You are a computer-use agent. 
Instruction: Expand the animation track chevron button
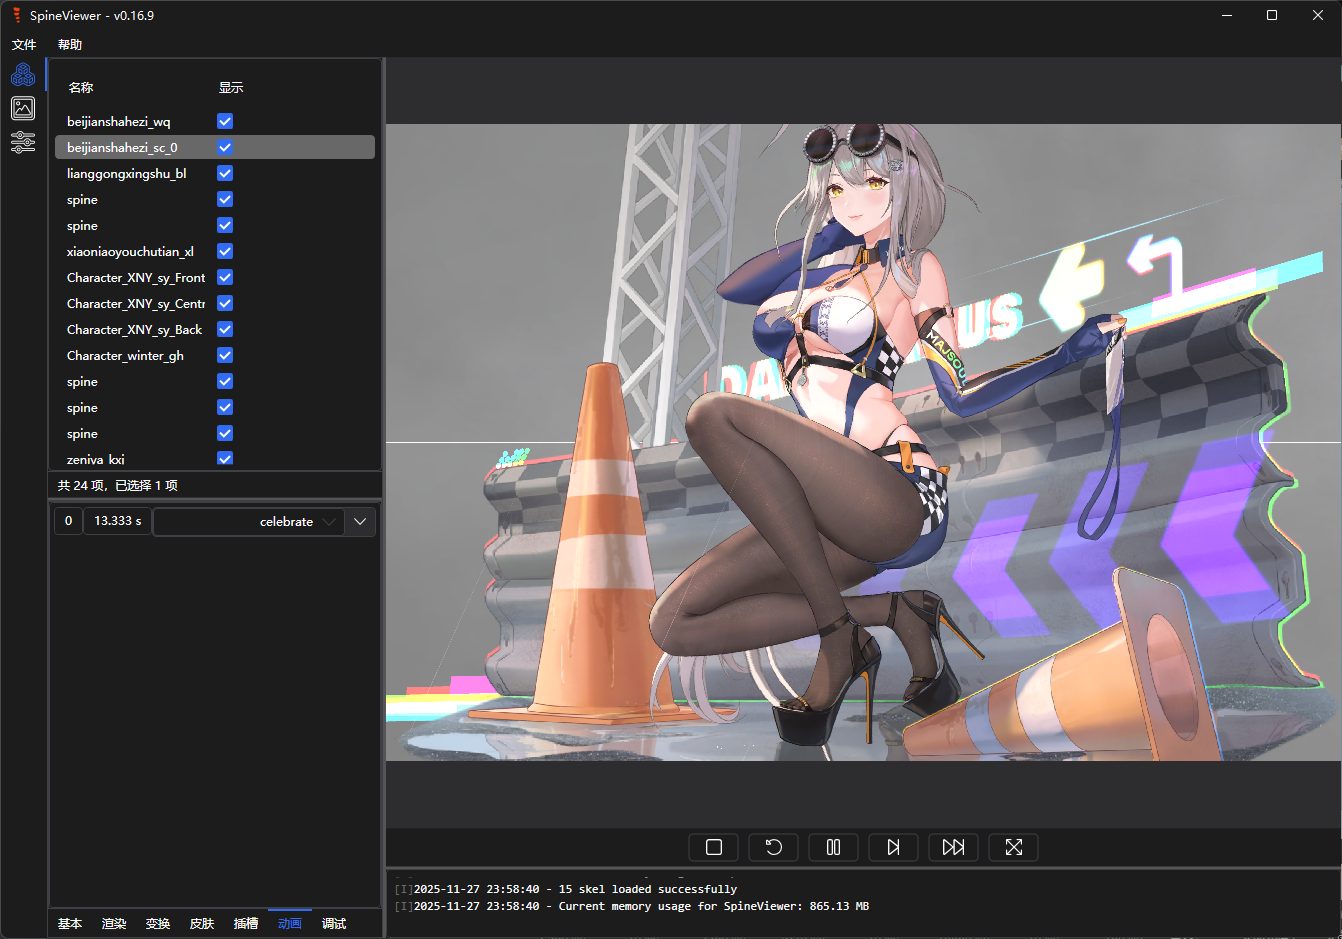pyautogui.click(x=360, y=522)
